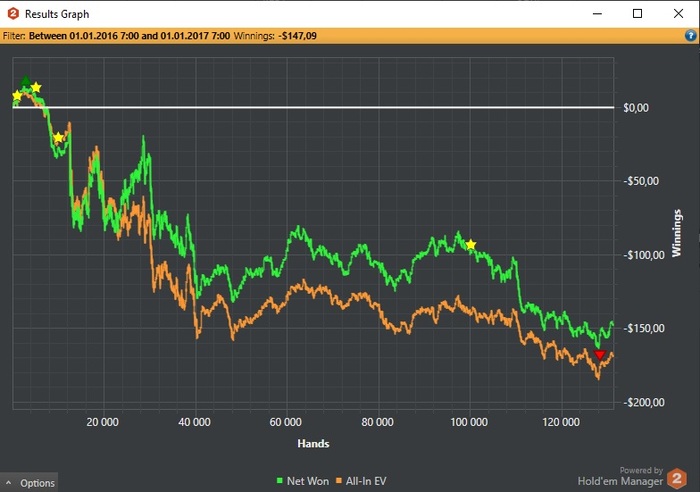Maximize the Results Graph window
This screenshot has height=492, width=700.
(638, 14)
